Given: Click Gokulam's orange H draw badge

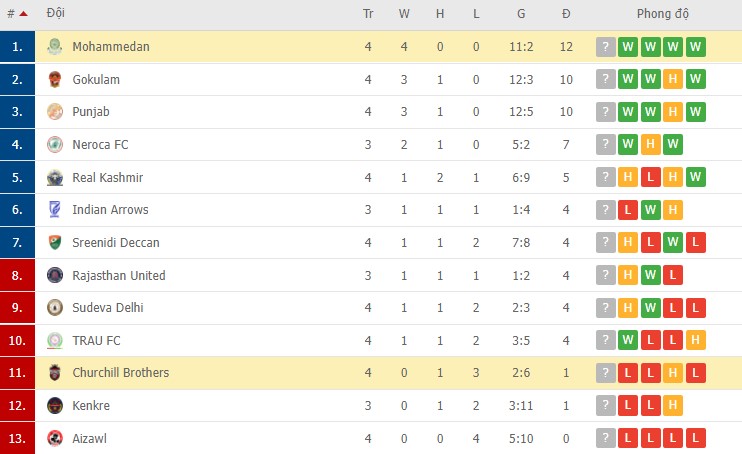Looking at the screenshot, I should pyautogui.click(x=674, y=80).
